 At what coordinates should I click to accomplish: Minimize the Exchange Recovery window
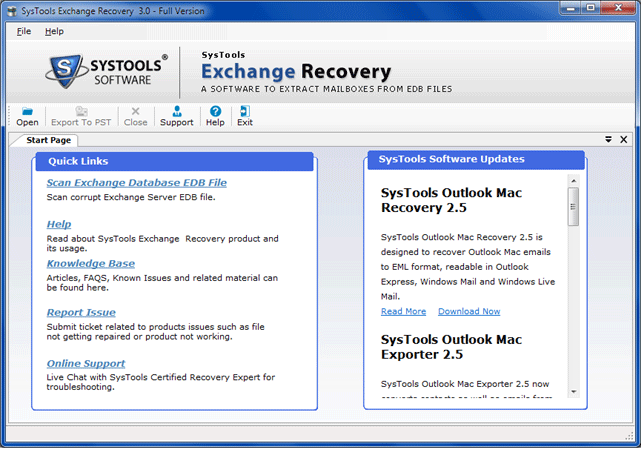(x=571, y=8)
